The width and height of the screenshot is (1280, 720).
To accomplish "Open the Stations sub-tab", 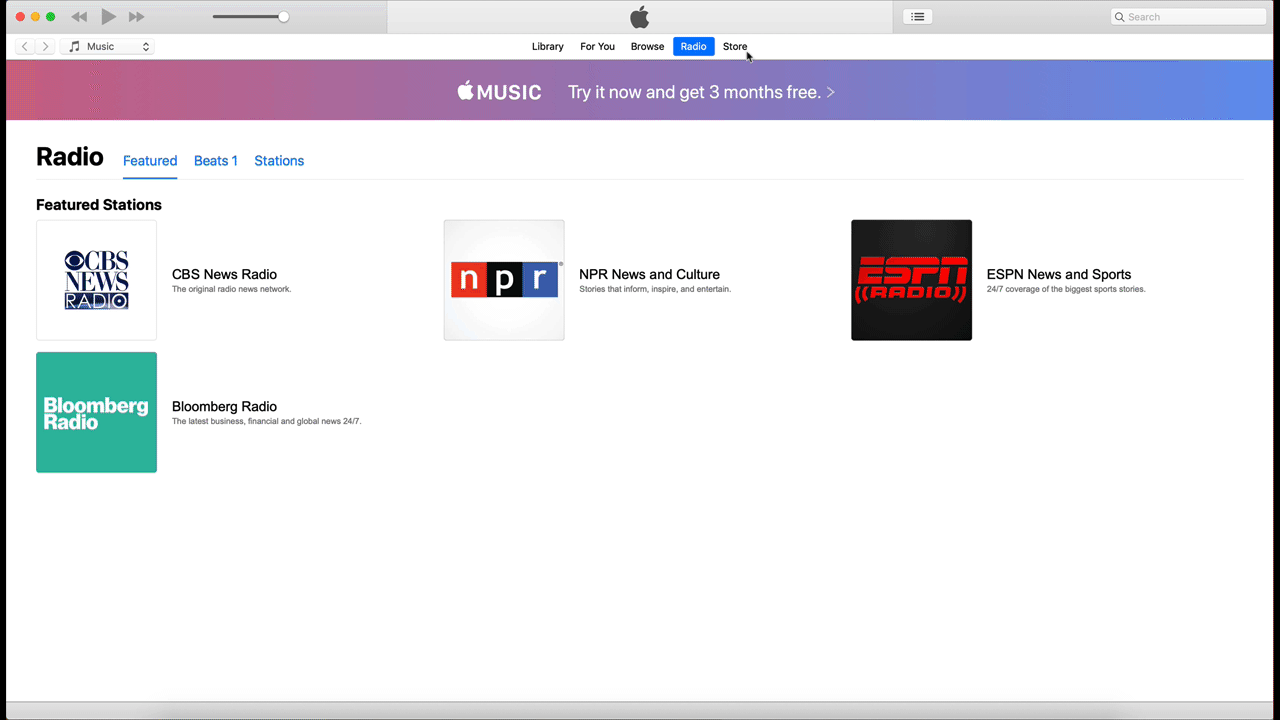I will 279,161.
